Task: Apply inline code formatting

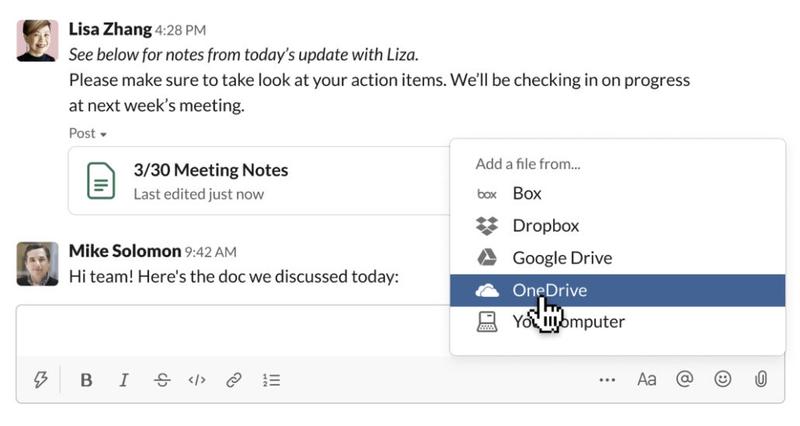Action: tap(197, 380)
